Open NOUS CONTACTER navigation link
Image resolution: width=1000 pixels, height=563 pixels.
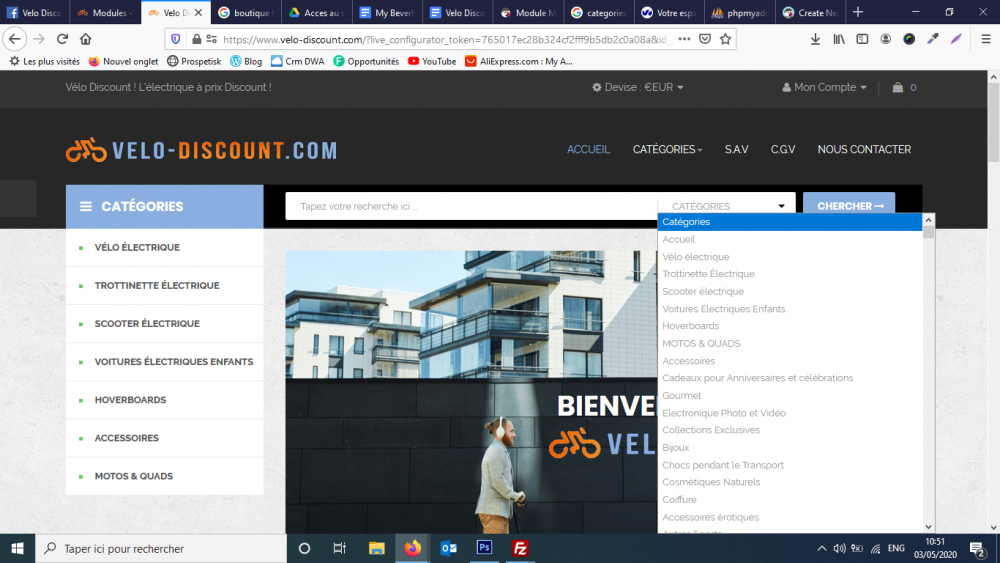[x=864, y=149]
